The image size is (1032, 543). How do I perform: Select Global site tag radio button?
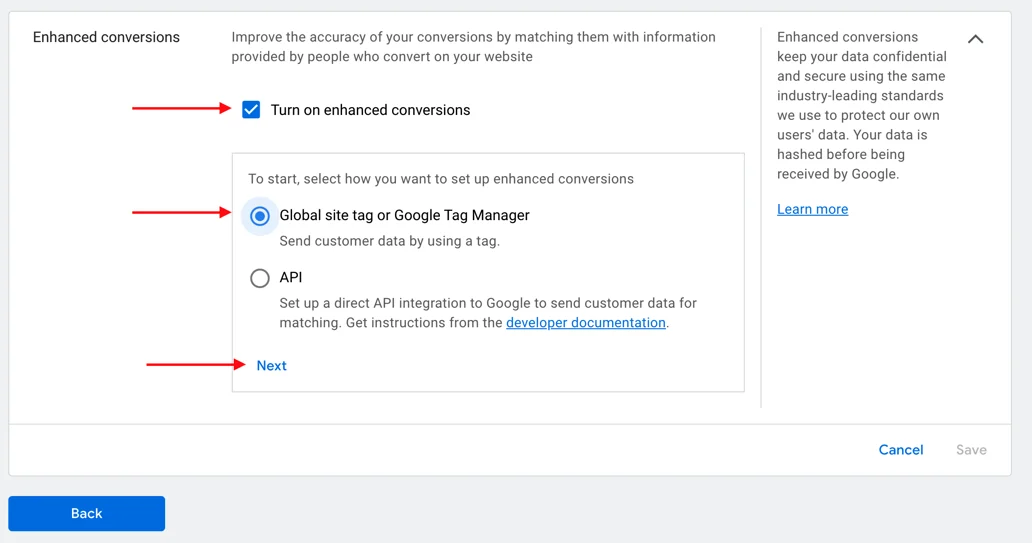(x=260, y=216)
